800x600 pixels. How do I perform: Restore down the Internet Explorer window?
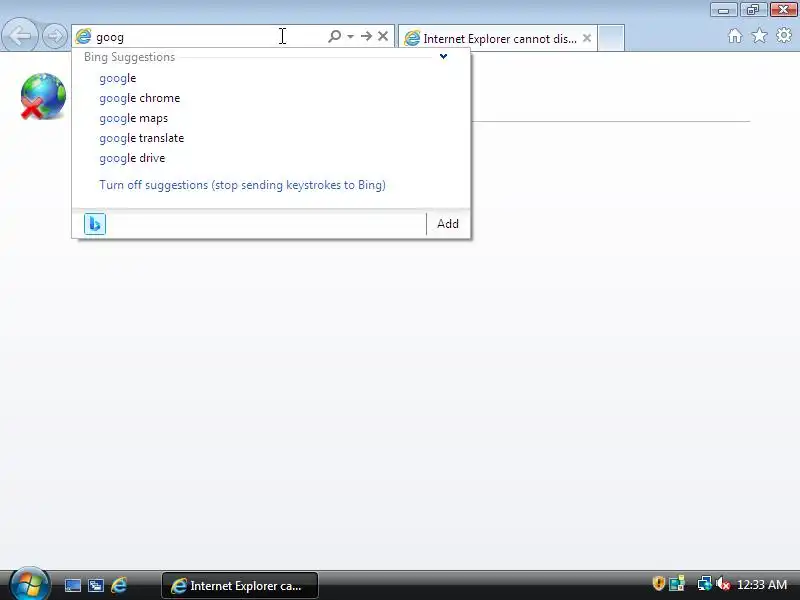point(753,10)
